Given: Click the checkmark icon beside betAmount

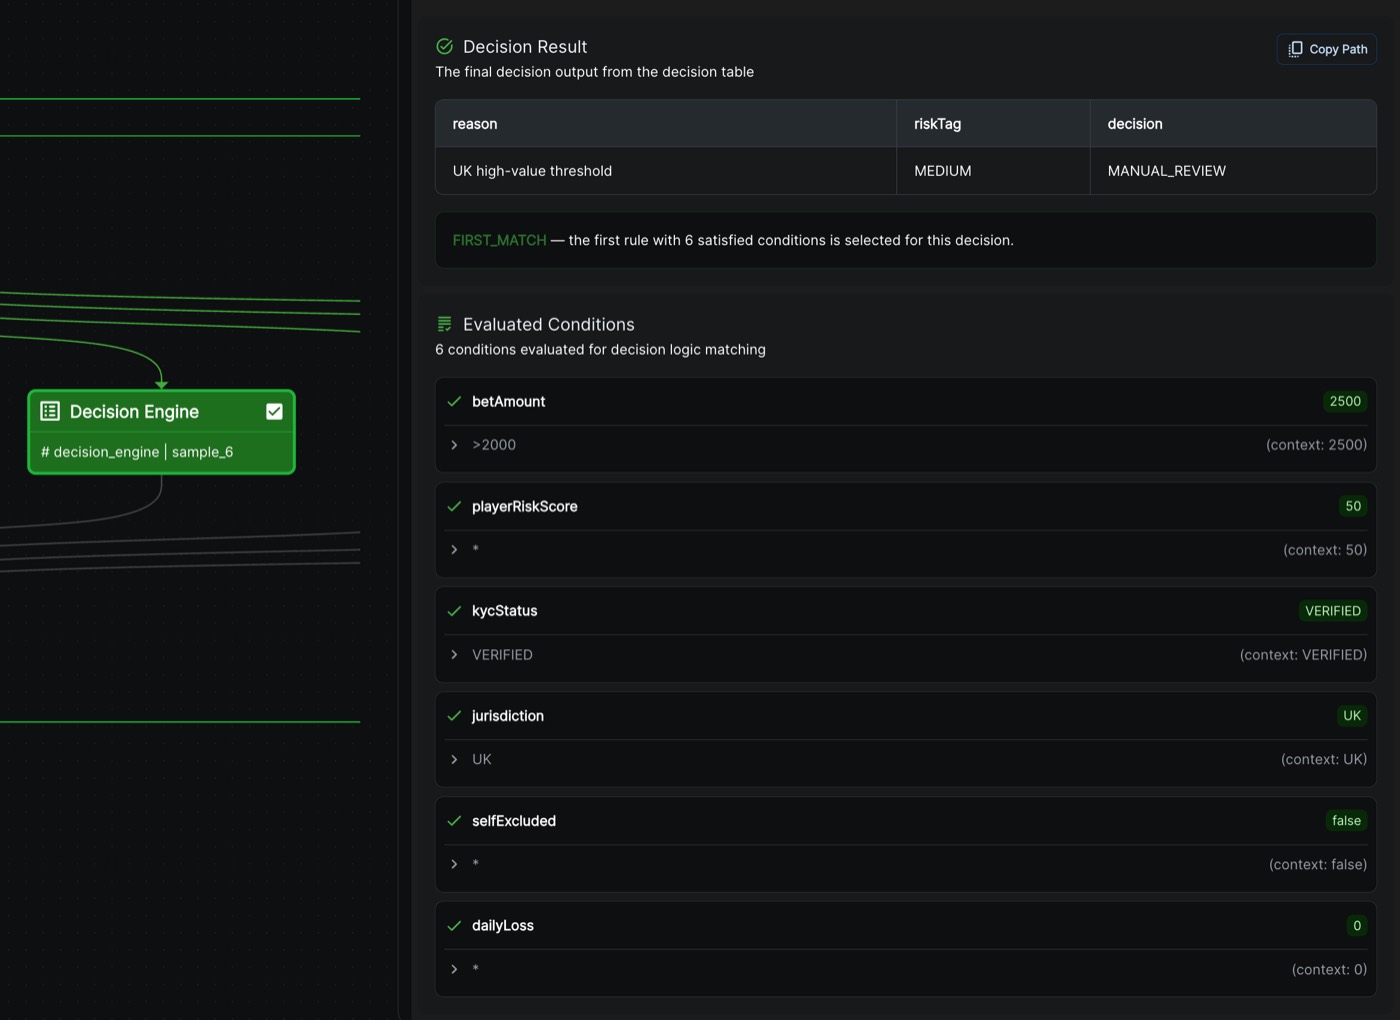Looking at the screenshot, I should [455, 401].
